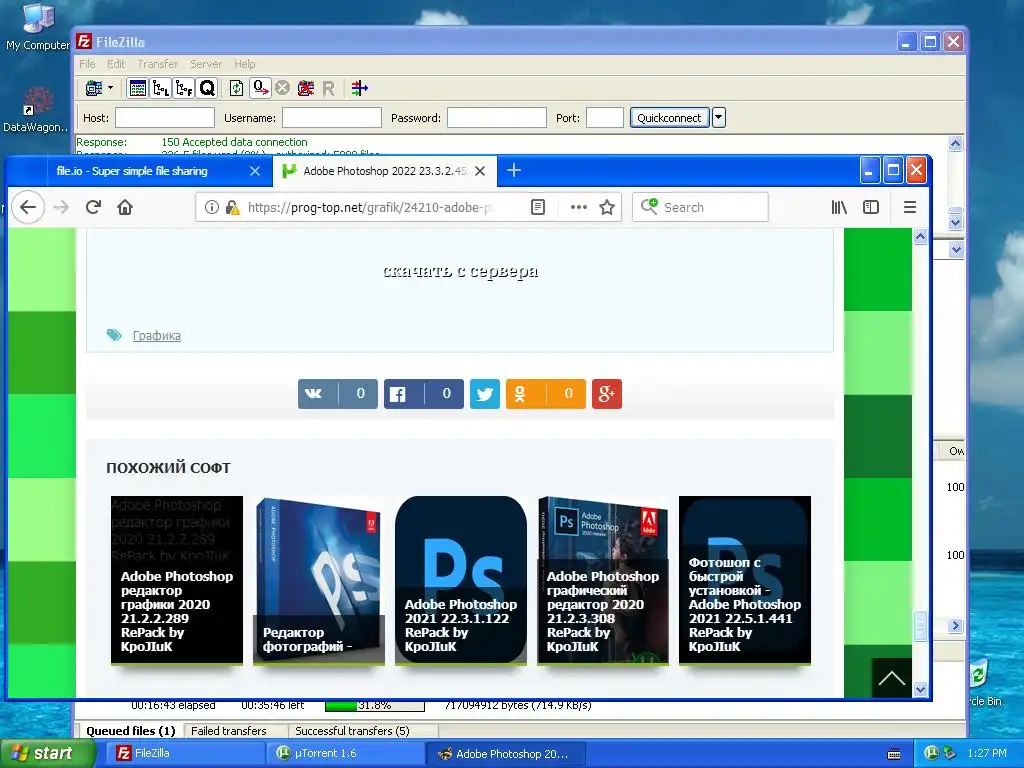Viewport: 1024px width, 768px height.
Task: Click the Username input field
Action: tap(332, 118)
